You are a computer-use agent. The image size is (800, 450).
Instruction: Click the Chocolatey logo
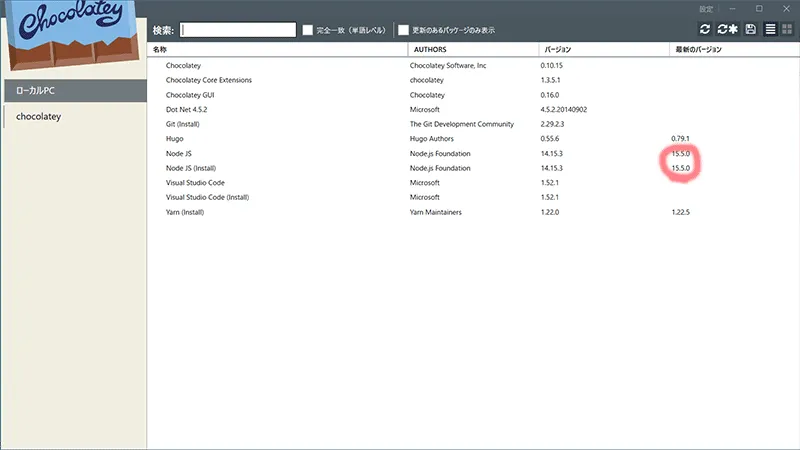73,35
